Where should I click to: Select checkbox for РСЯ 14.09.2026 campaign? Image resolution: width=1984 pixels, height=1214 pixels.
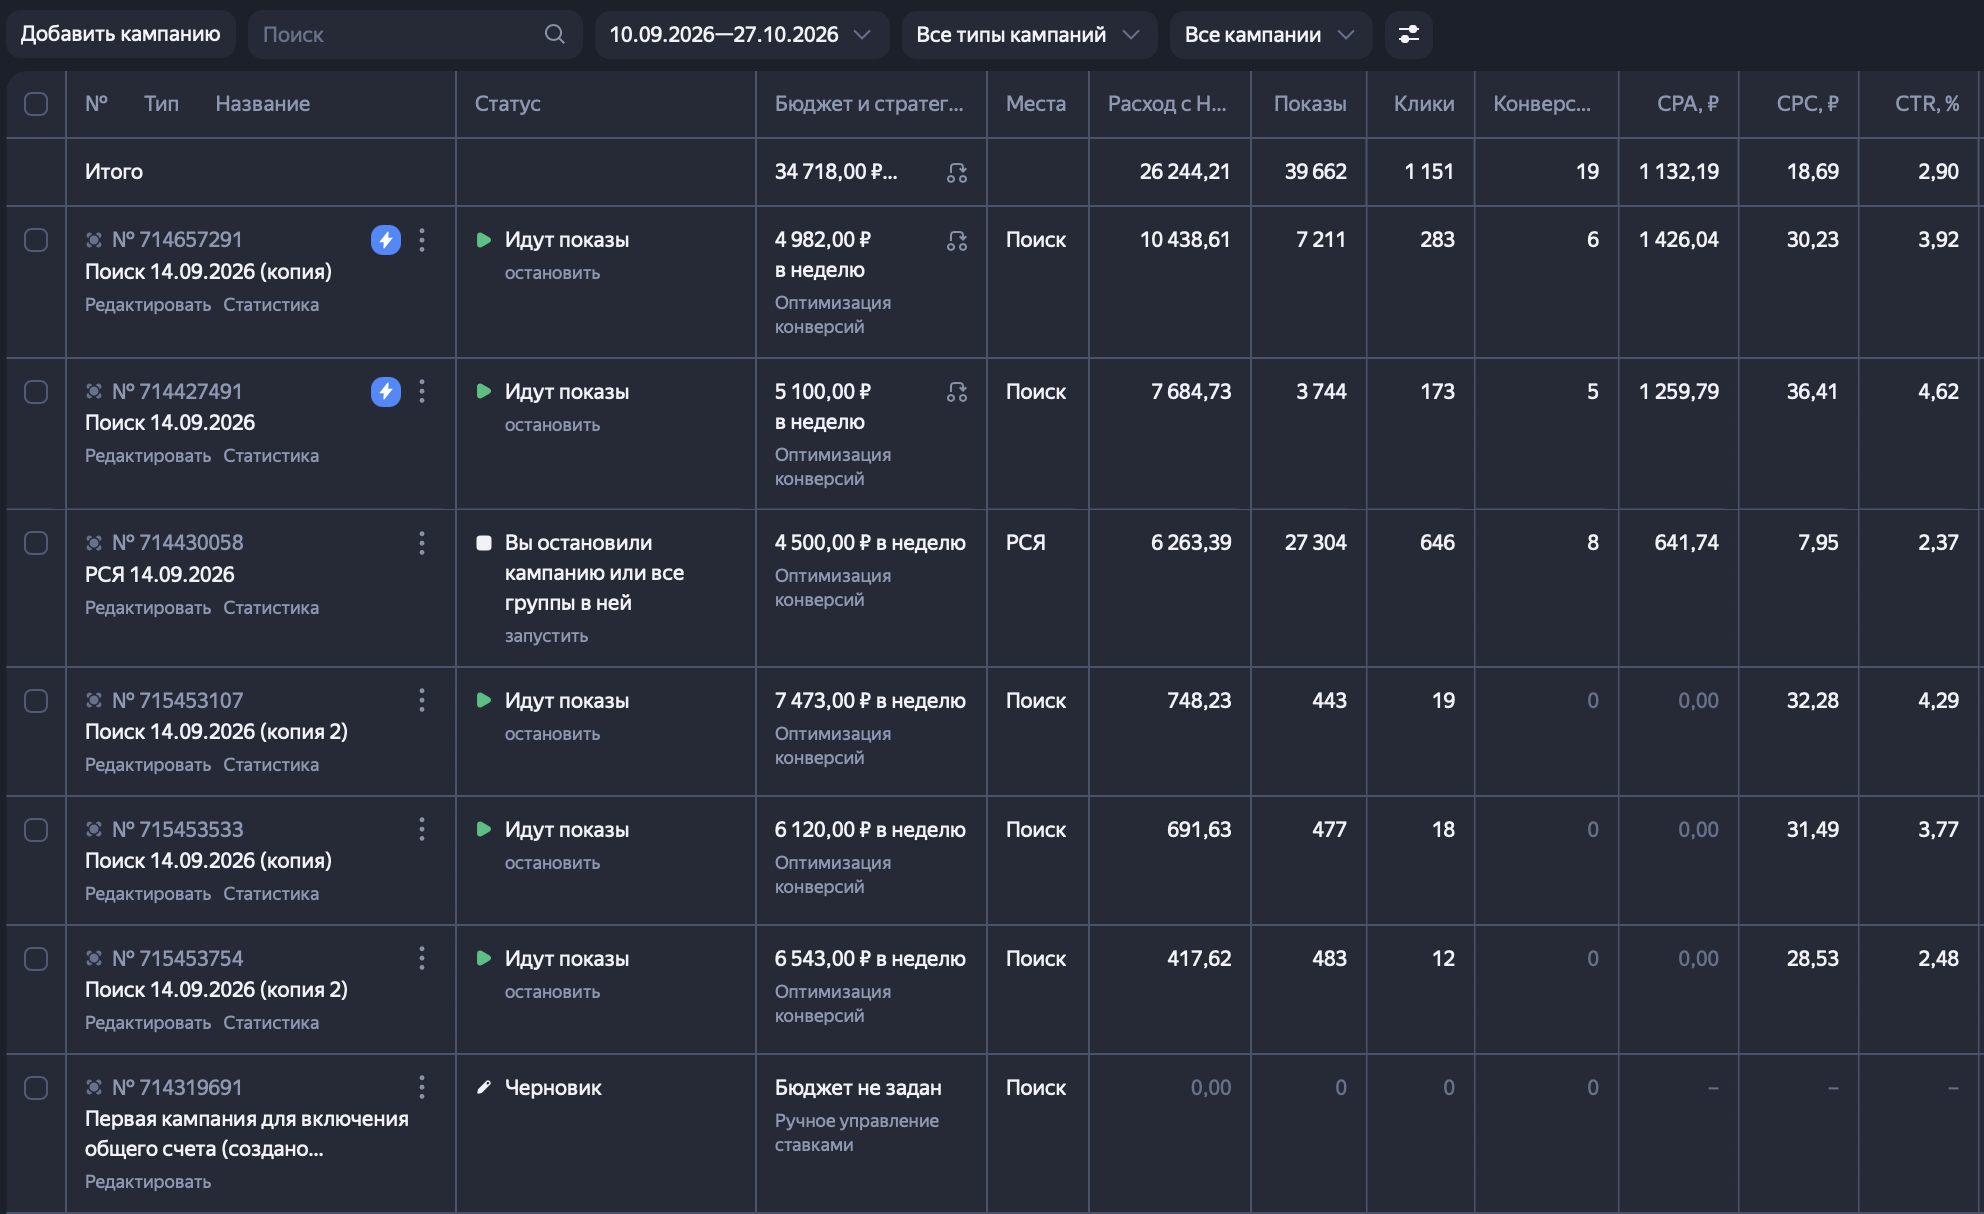click(36, 543)
